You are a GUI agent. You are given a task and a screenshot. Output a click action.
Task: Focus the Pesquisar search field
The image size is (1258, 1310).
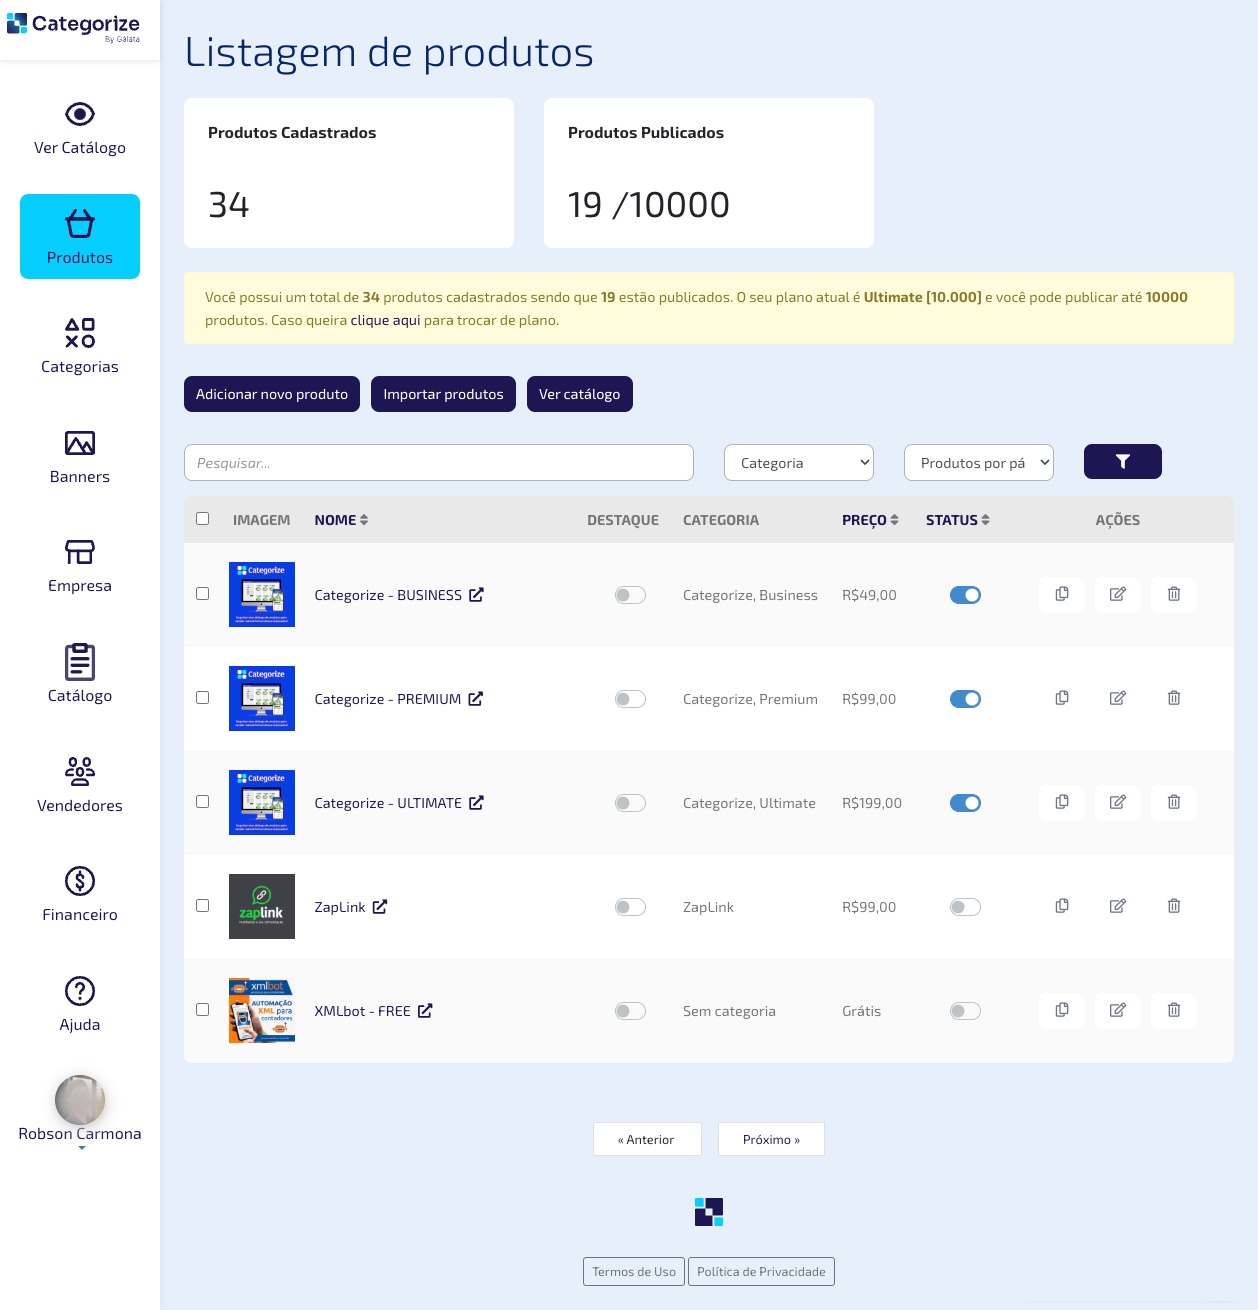point(439,463)
